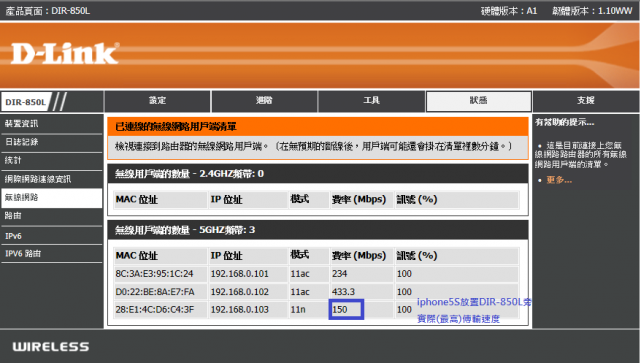Click the D-Link logo
640x363 pixels.
pyautogui.click(x=65, y=53)
